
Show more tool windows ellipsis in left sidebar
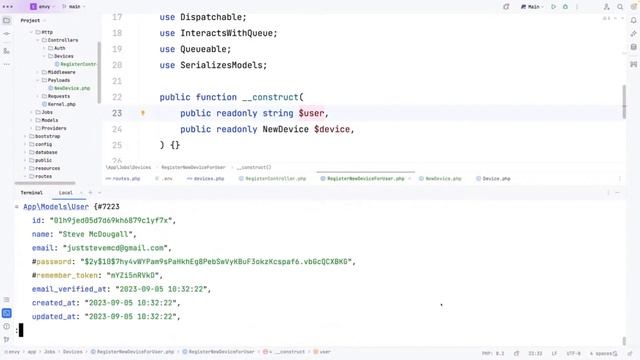[7, 64]
